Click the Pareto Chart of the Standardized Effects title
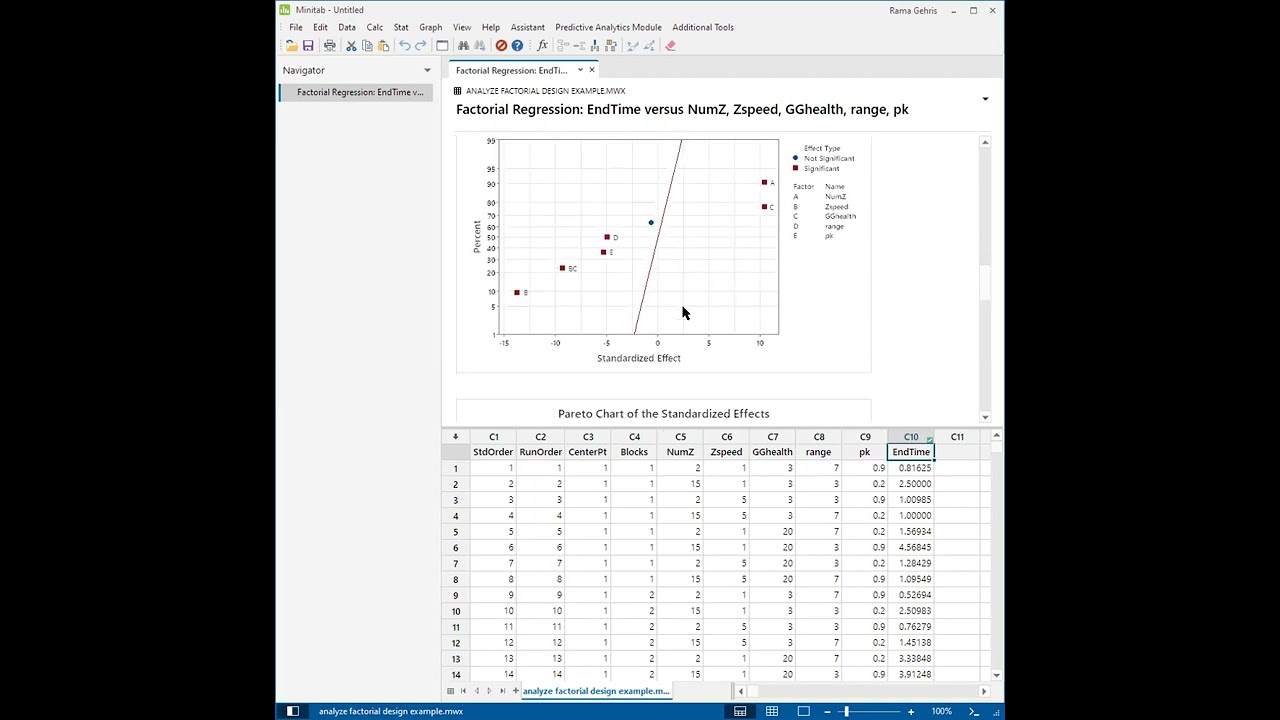 coord(663,414)
